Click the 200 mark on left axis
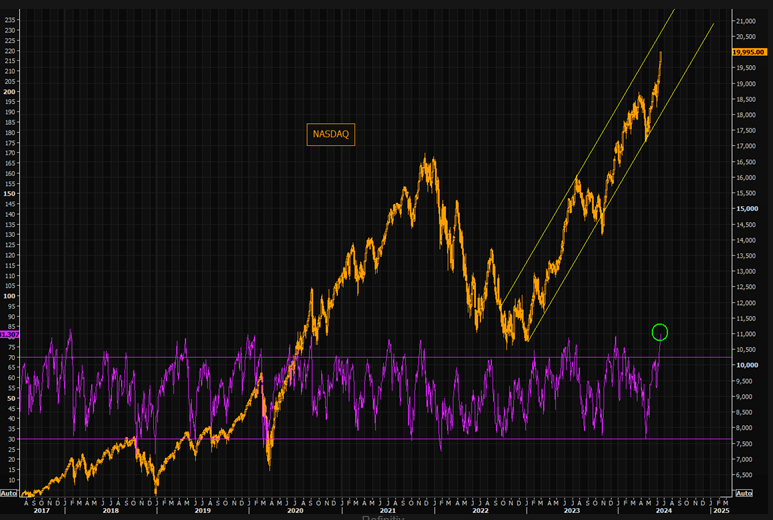Screen dimensions: 773x520 11,92
